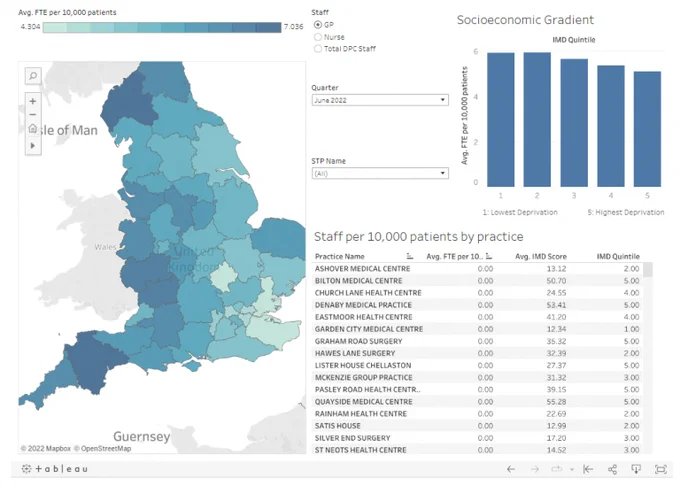Image resolution: width=680 pixels, height=486 pixels.
Task: Click IMD score 50.70 cell
Action: pos(556,281)
